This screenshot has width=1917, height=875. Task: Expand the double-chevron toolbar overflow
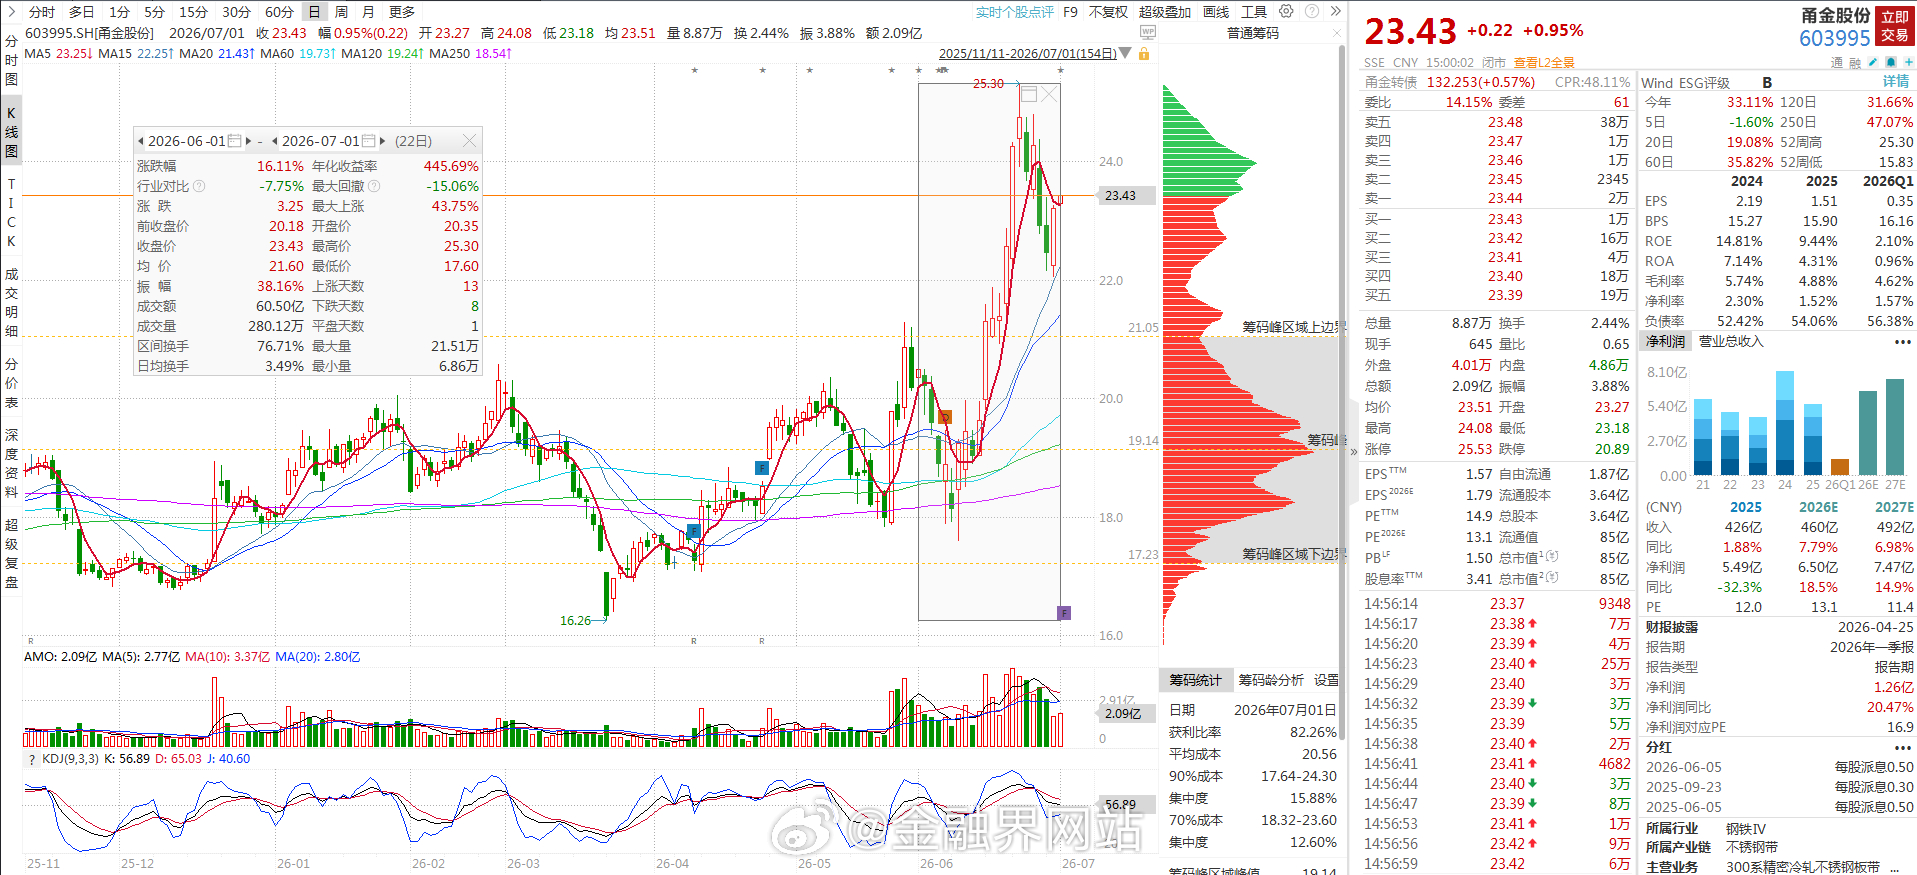1335,11
